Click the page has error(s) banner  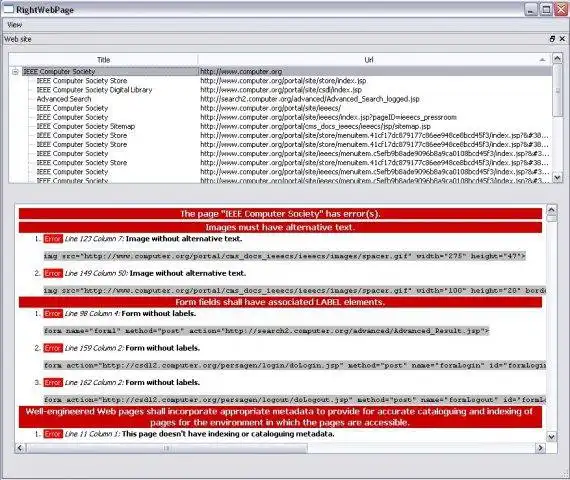280,213
